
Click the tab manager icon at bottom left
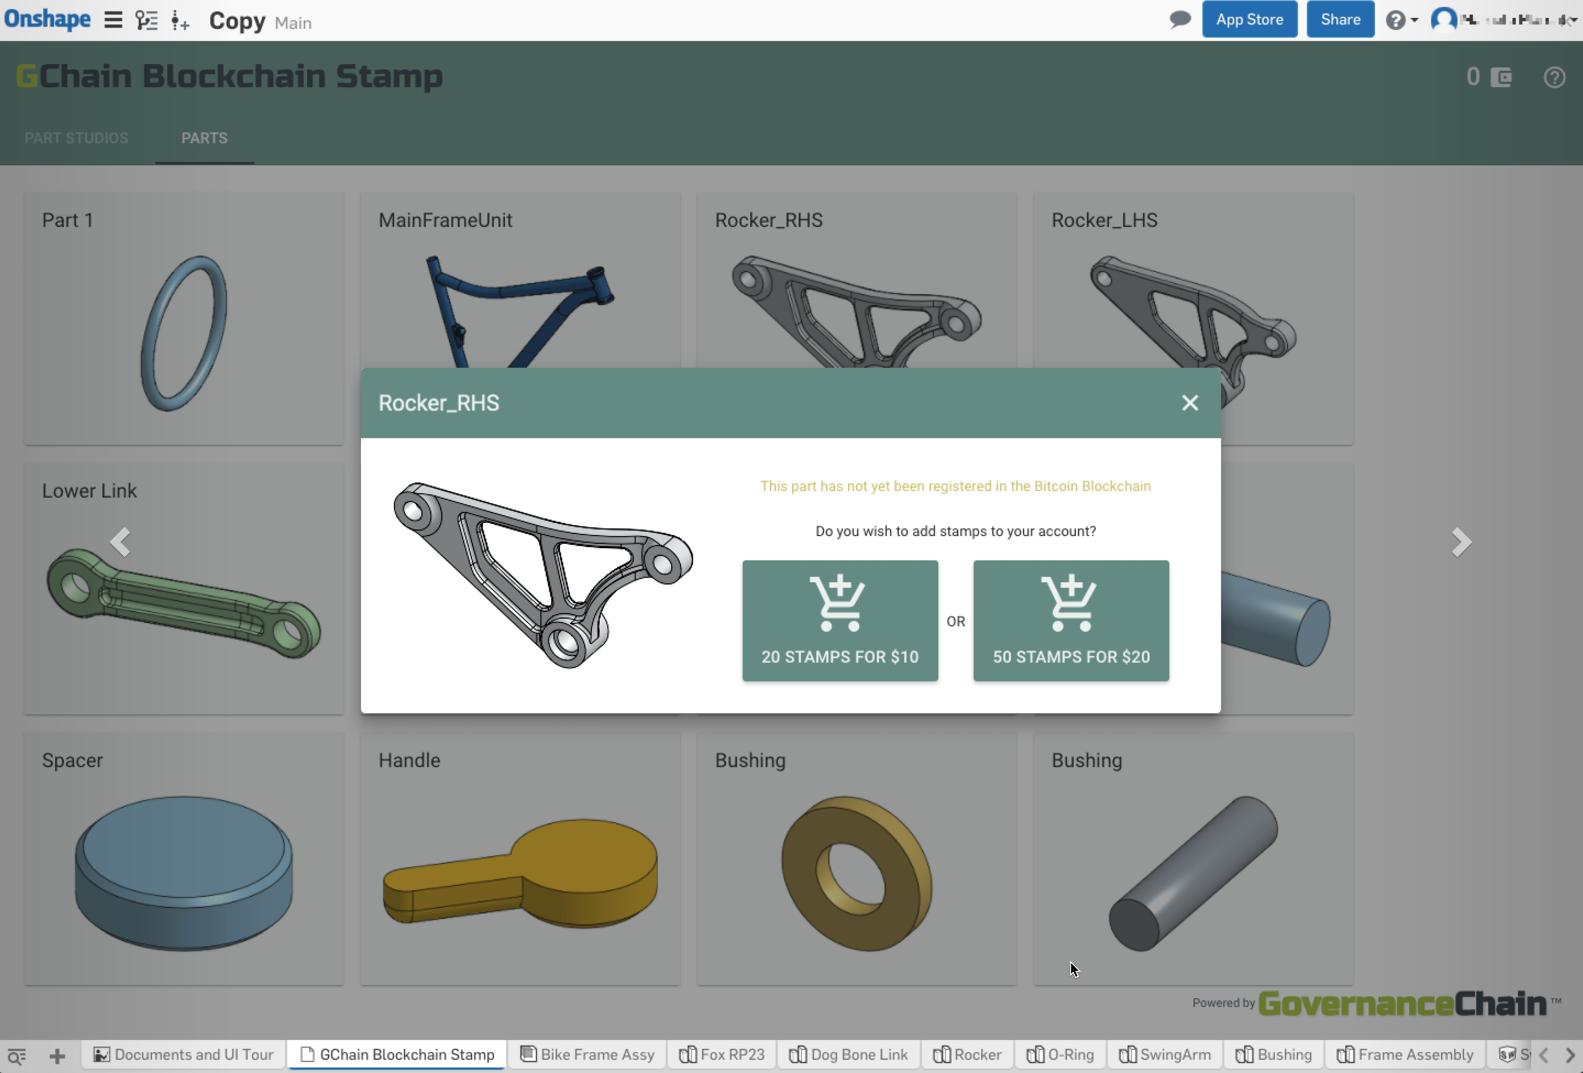tap(17, 1055)
